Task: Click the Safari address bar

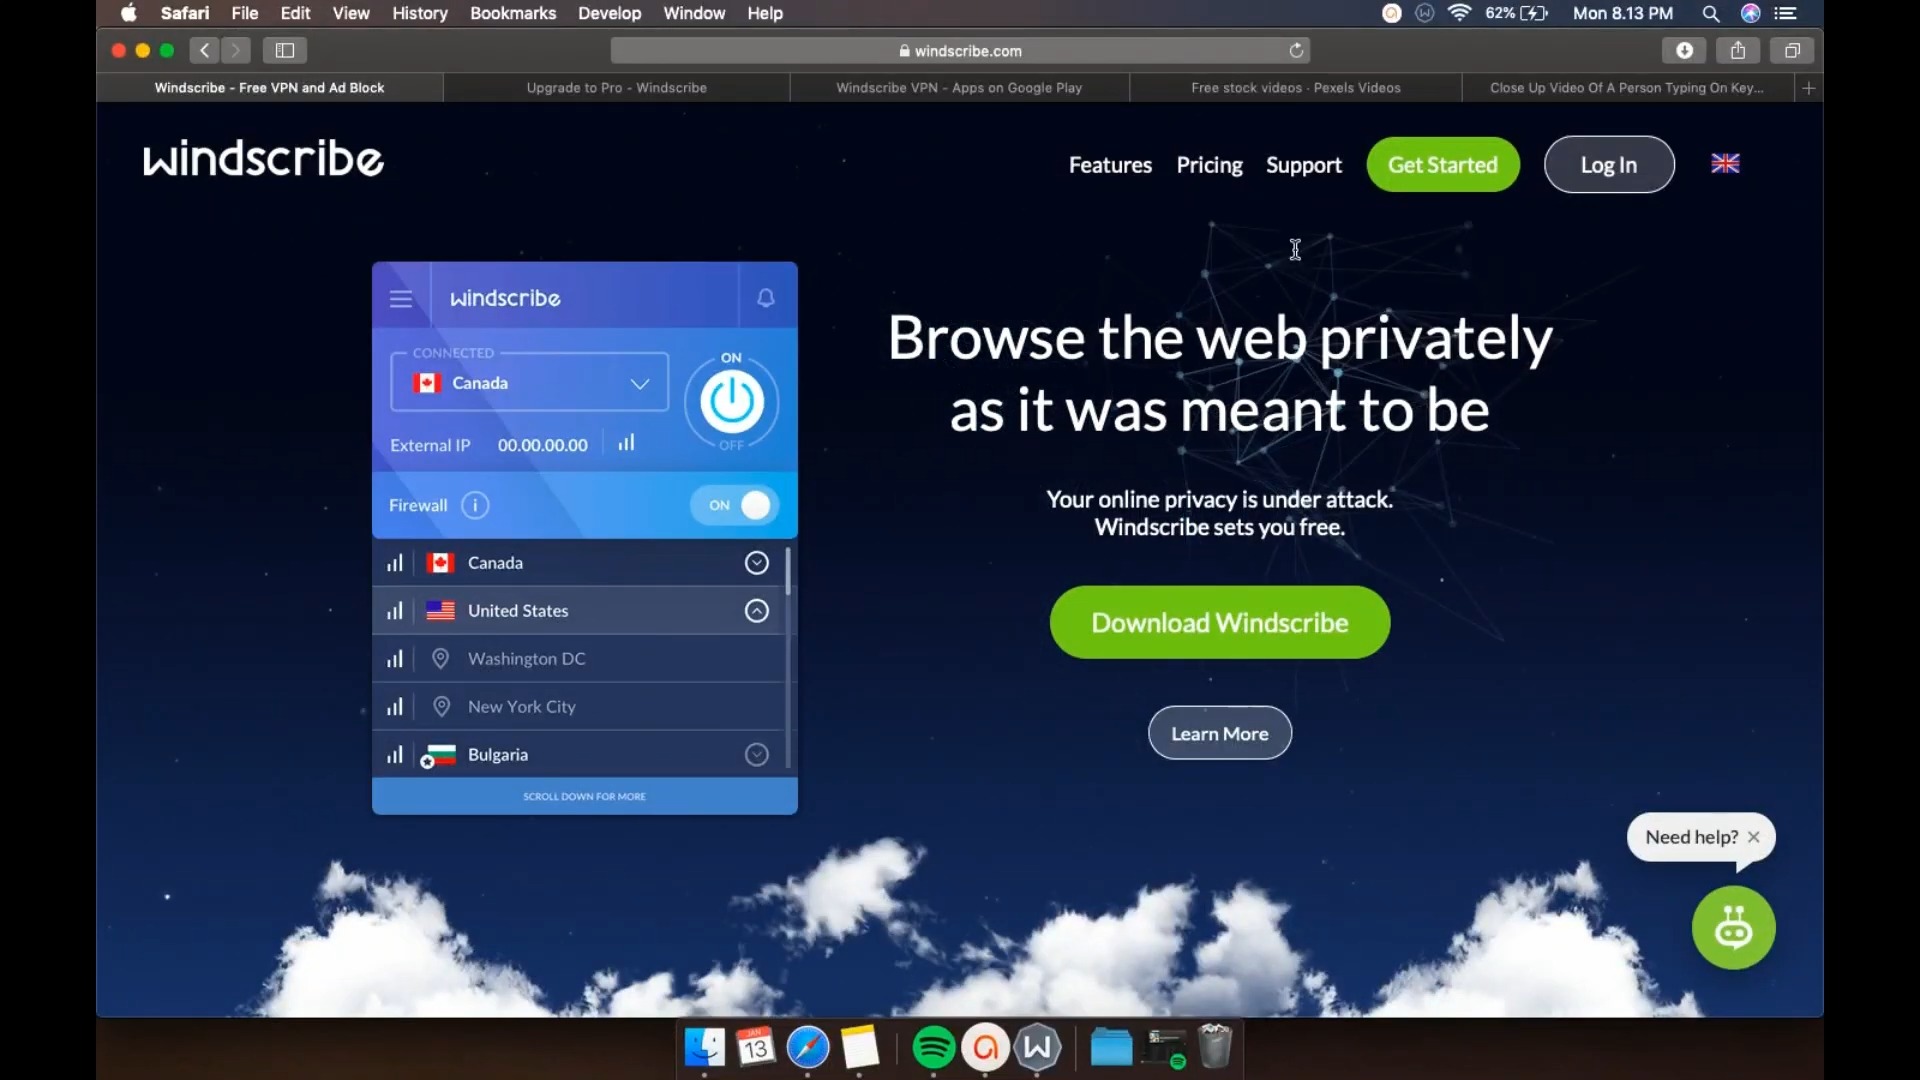Action: [960, 51]
